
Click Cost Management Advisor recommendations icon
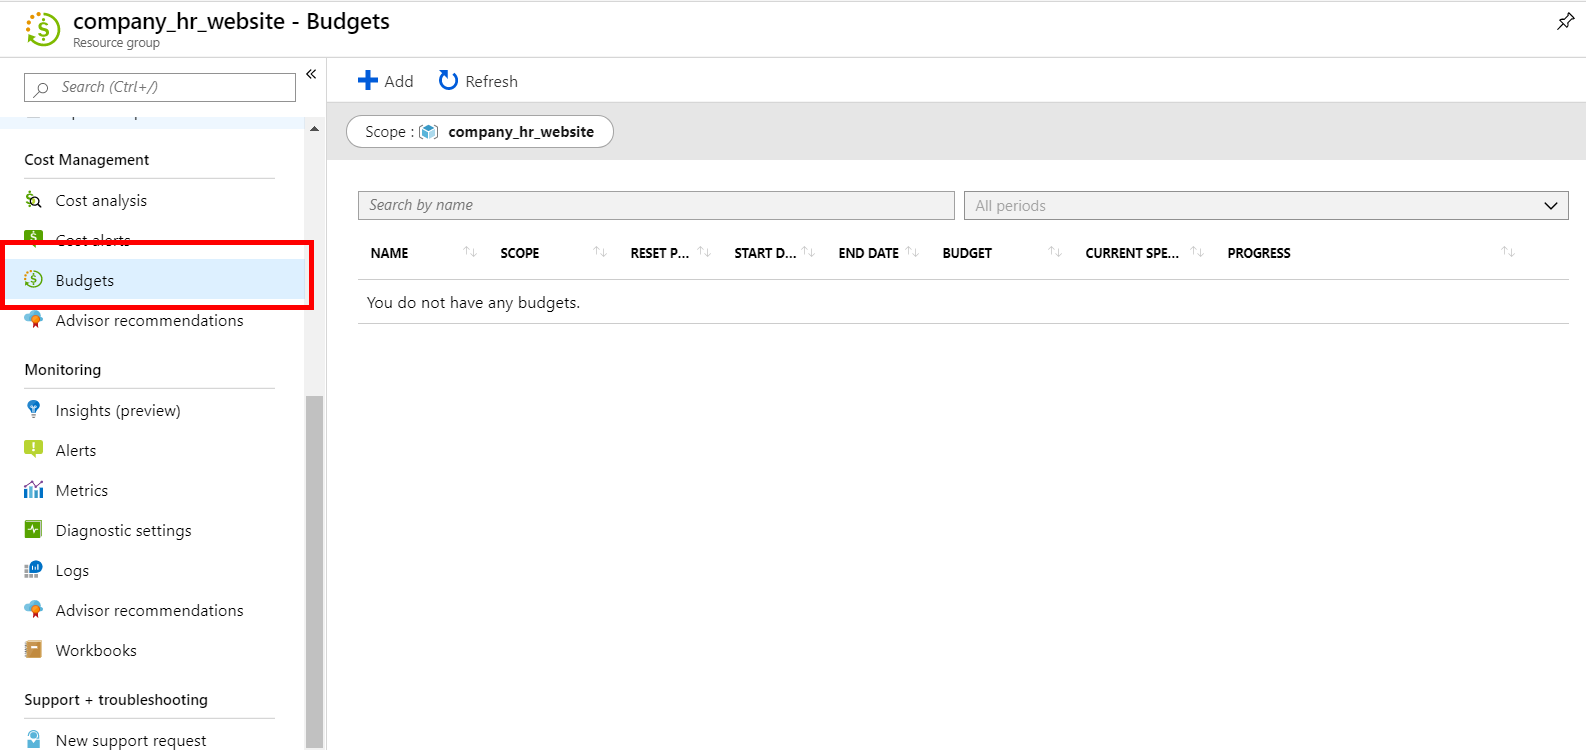34,320
